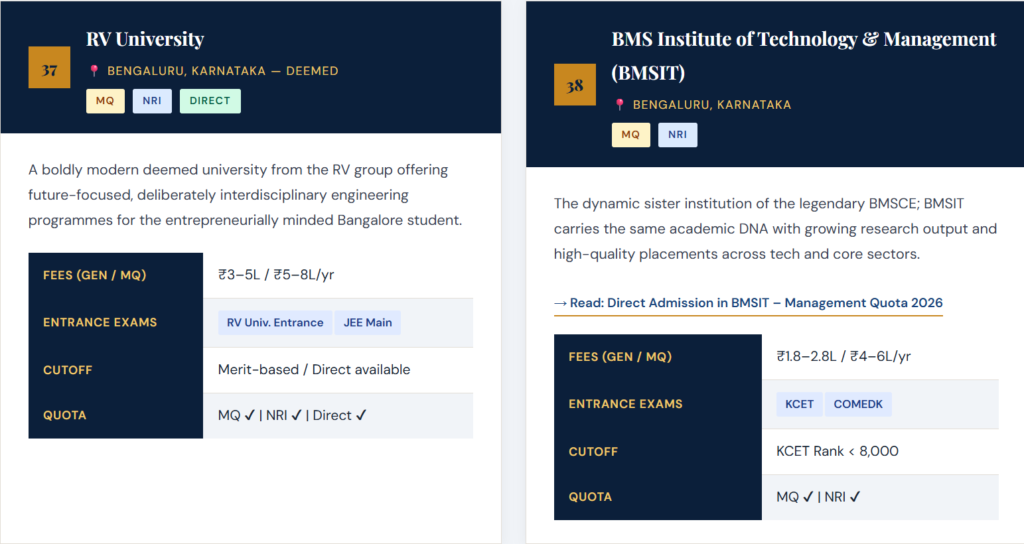
Task: Click the rank 37 badge
Action: coord(49,68)
